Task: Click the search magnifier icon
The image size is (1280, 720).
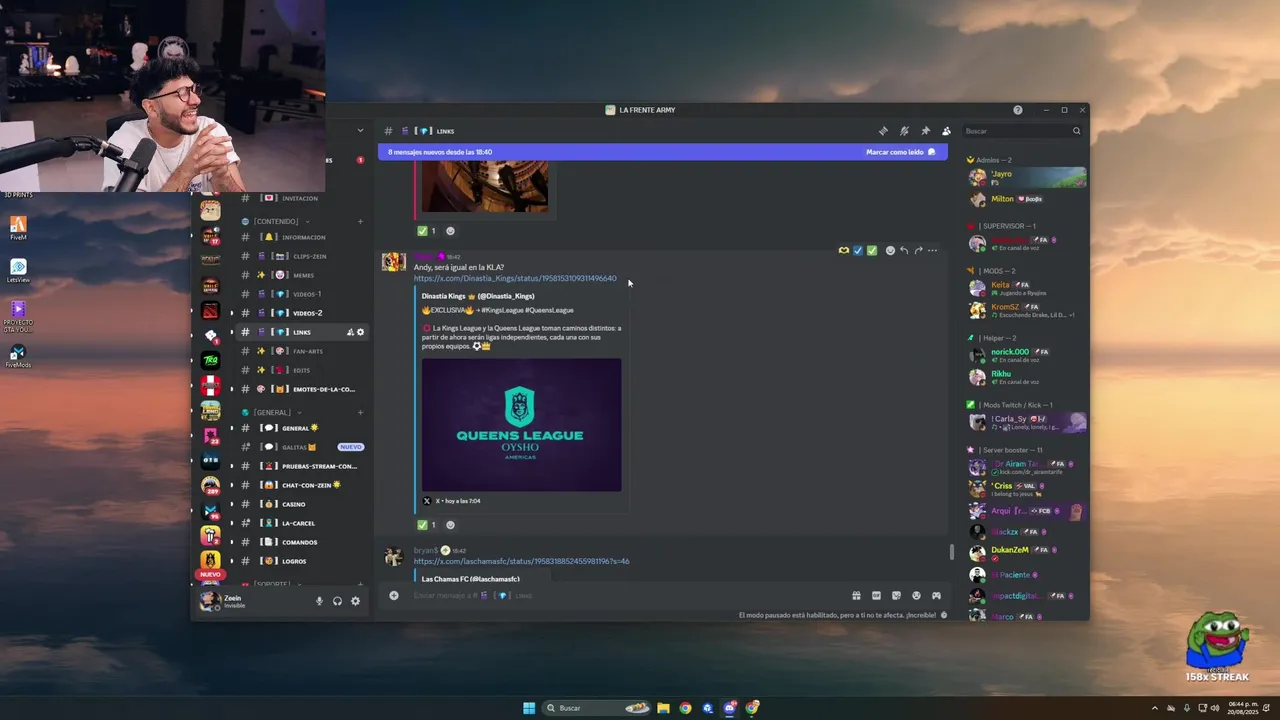Action: pyautogui.click(x=1077, y=131)
